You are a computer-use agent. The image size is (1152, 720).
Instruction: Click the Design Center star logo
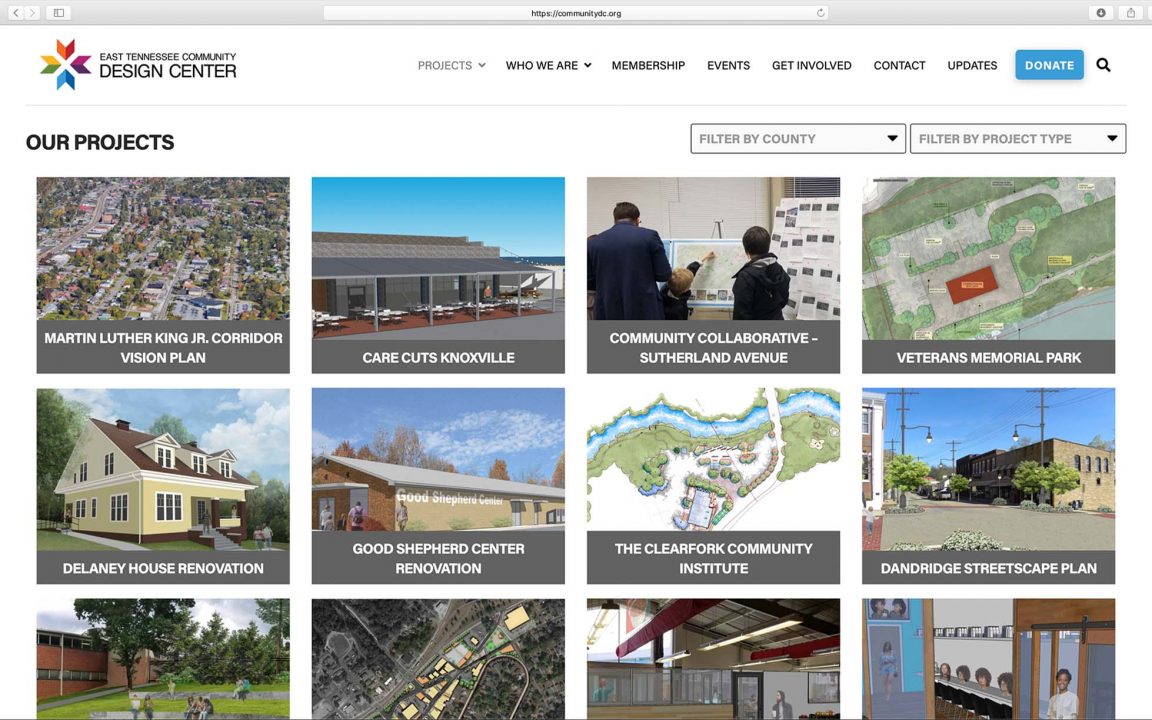[65, 65]
